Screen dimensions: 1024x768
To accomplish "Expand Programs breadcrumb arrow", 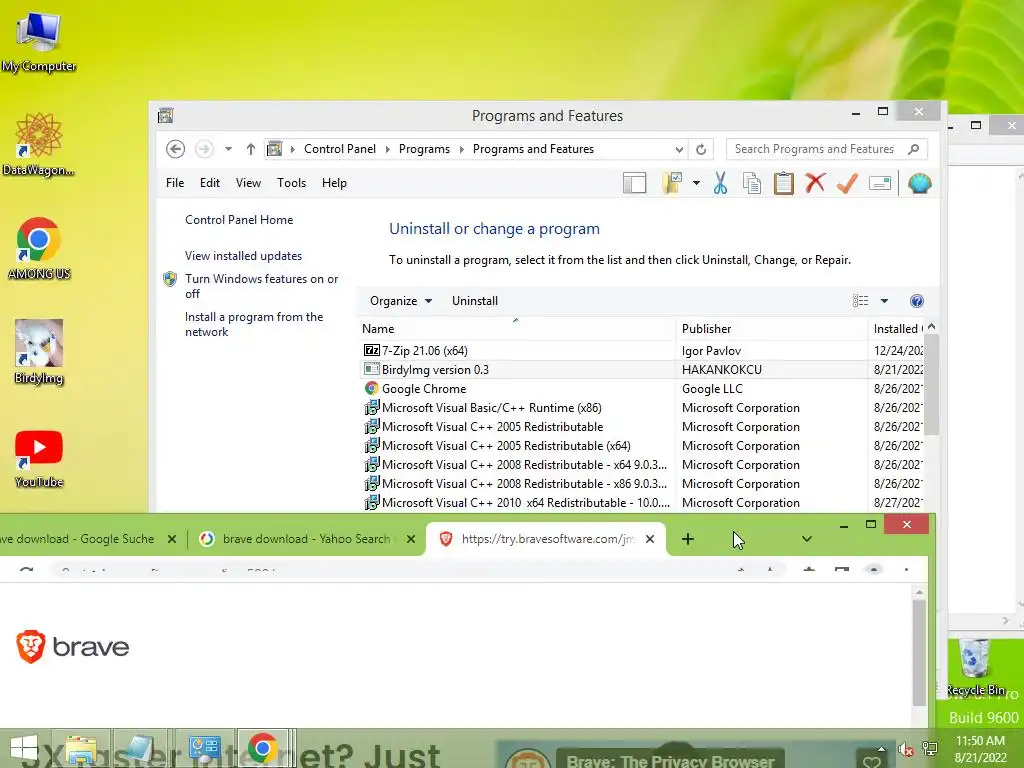I will click(462, 149).
